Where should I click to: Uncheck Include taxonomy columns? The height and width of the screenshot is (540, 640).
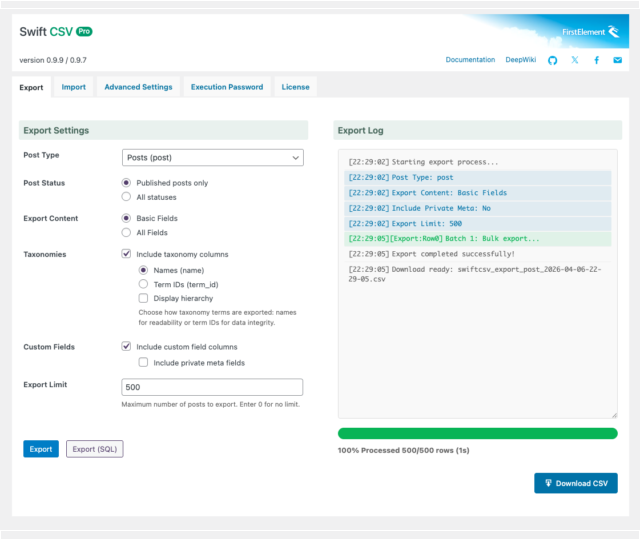[126, 255]
